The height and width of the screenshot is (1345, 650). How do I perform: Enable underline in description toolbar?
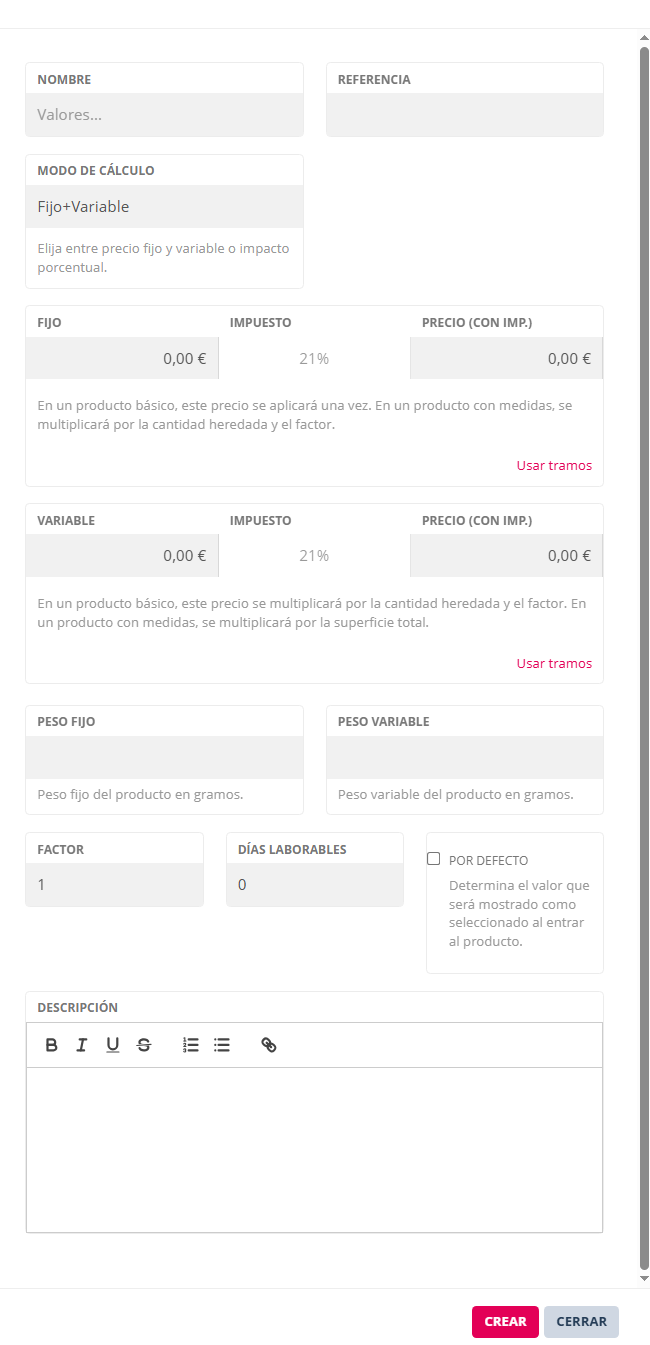point(113,1045)
